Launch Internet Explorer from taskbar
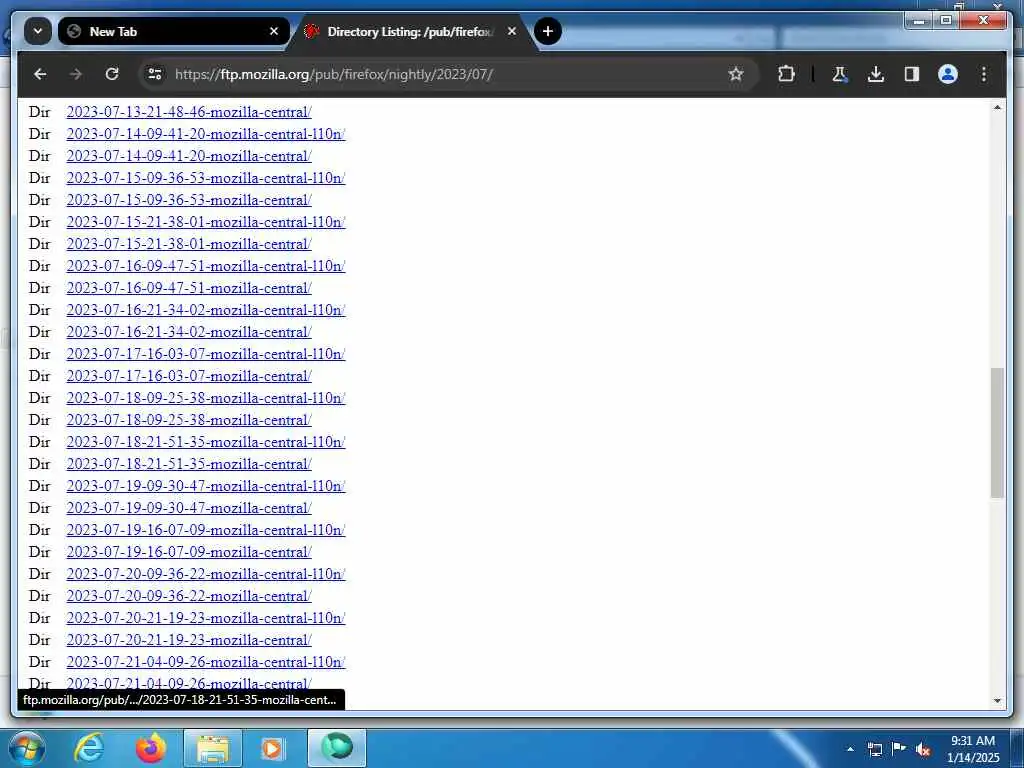The width and height of the screenshot is (1024, 768). coord(89,748)
